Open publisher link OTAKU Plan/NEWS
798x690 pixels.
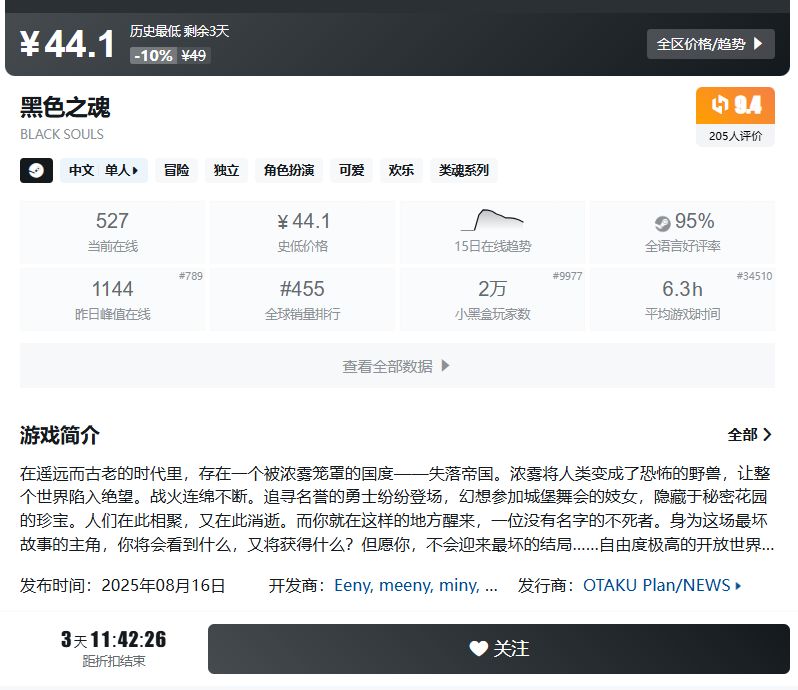pyautogui.click(x=662, y=585)
